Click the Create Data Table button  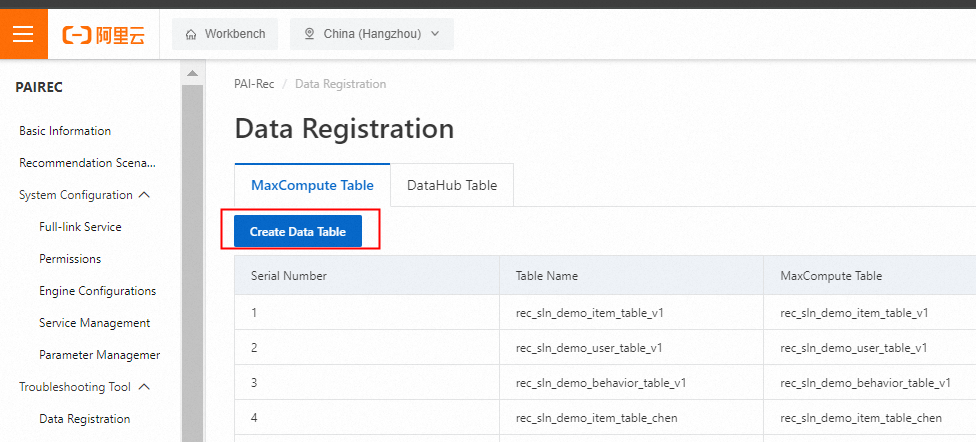(298, 231)
